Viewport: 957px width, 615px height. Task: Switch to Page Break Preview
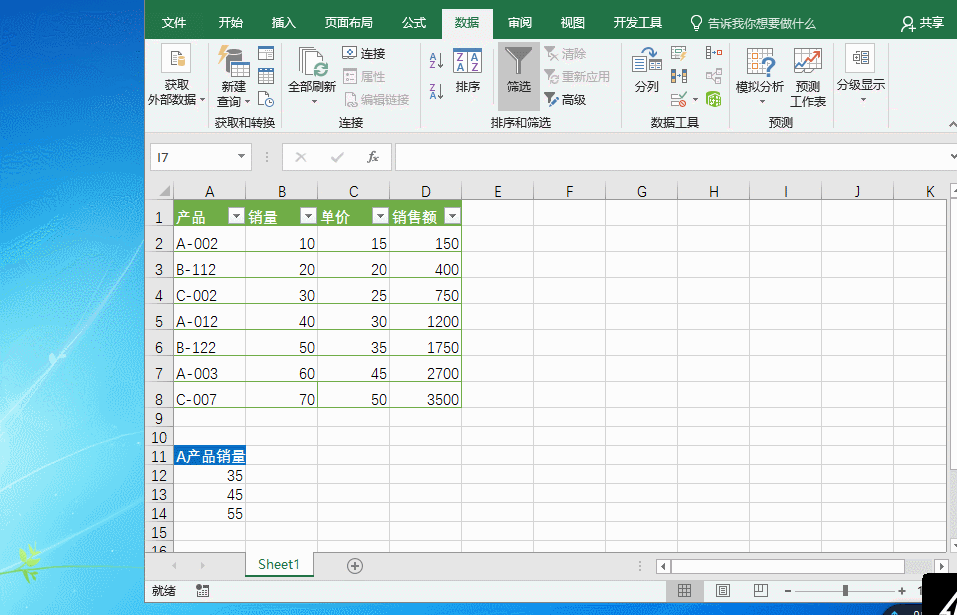760,591
